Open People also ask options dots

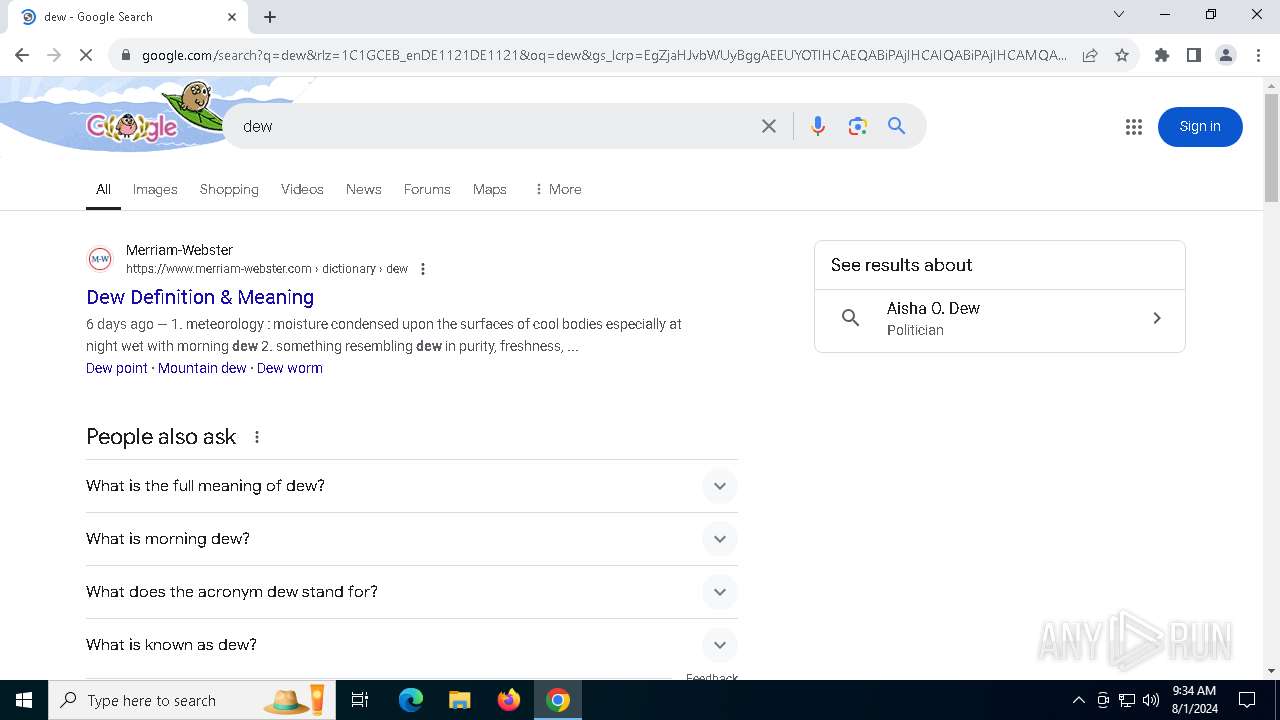pos(257,437)
